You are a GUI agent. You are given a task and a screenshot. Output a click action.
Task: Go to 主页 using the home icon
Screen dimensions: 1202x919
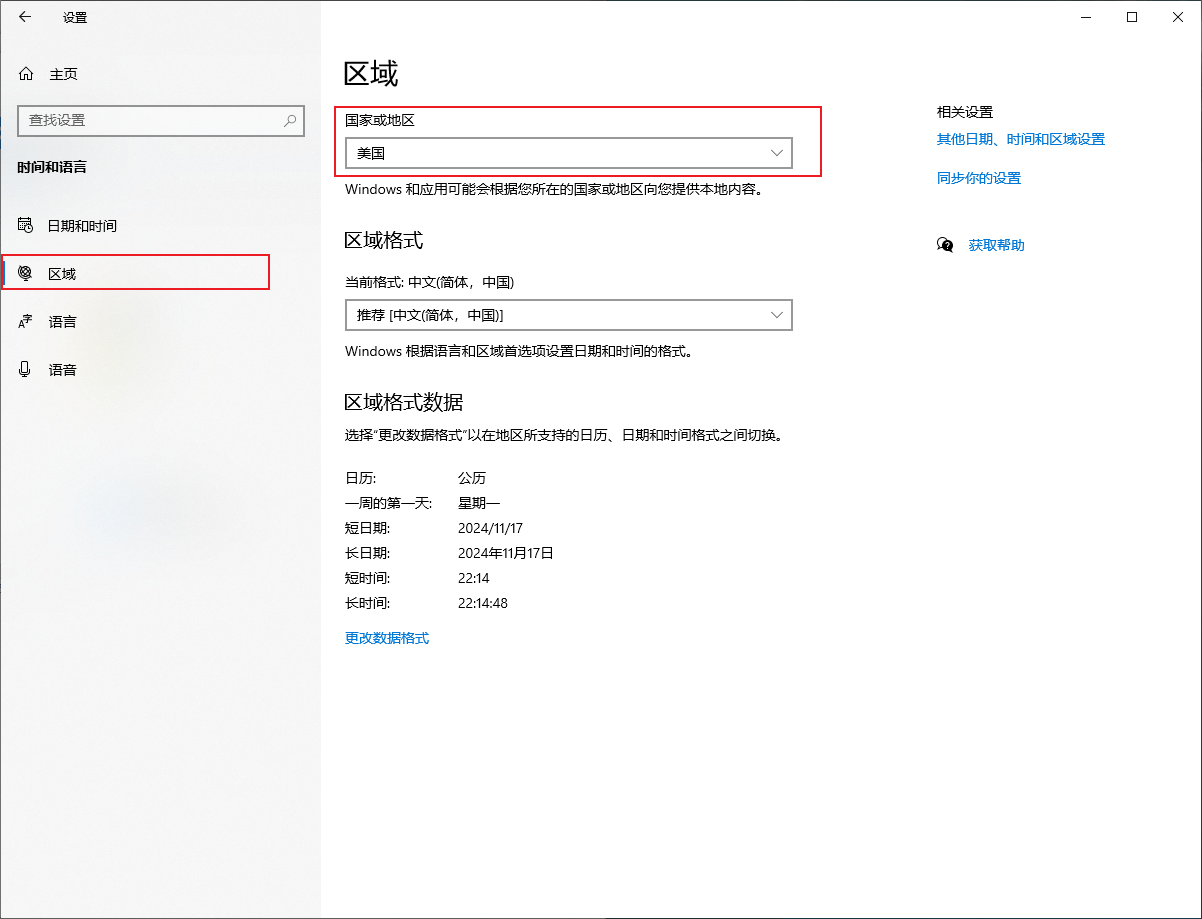26,74
